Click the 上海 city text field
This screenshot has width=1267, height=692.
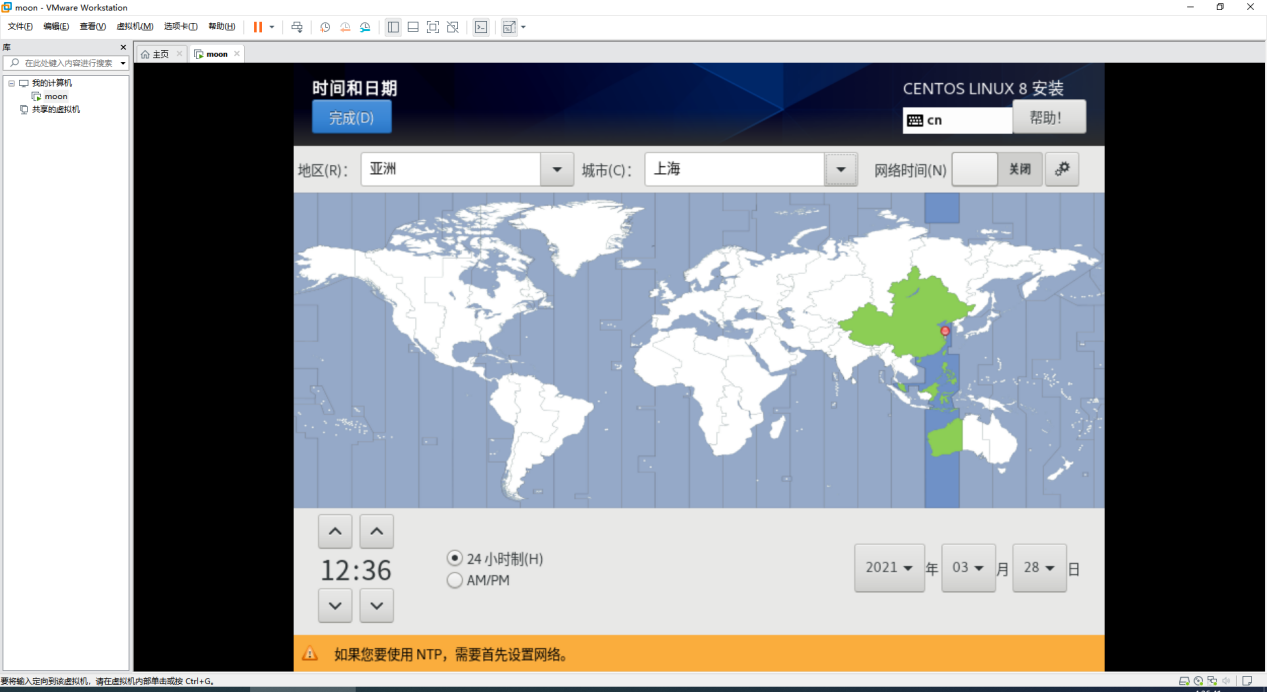(x=735, y=169)
